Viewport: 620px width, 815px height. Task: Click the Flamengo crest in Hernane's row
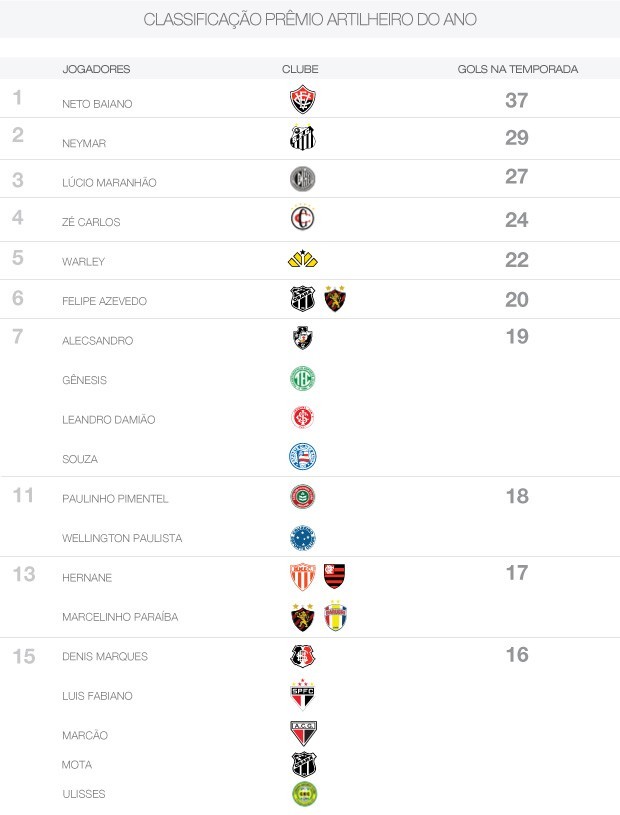[334, 576]
